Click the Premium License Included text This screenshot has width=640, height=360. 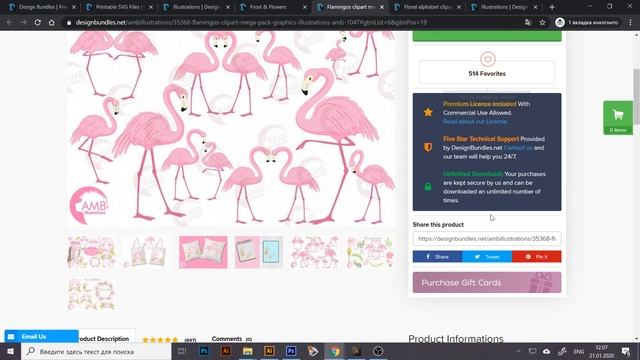pos(480,104)
